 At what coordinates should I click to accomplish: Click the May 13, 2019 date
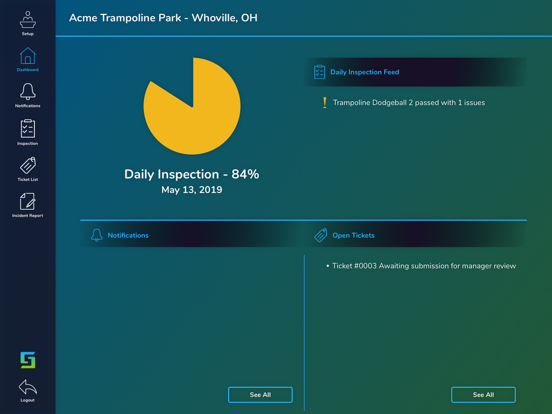tap(192, 190)
